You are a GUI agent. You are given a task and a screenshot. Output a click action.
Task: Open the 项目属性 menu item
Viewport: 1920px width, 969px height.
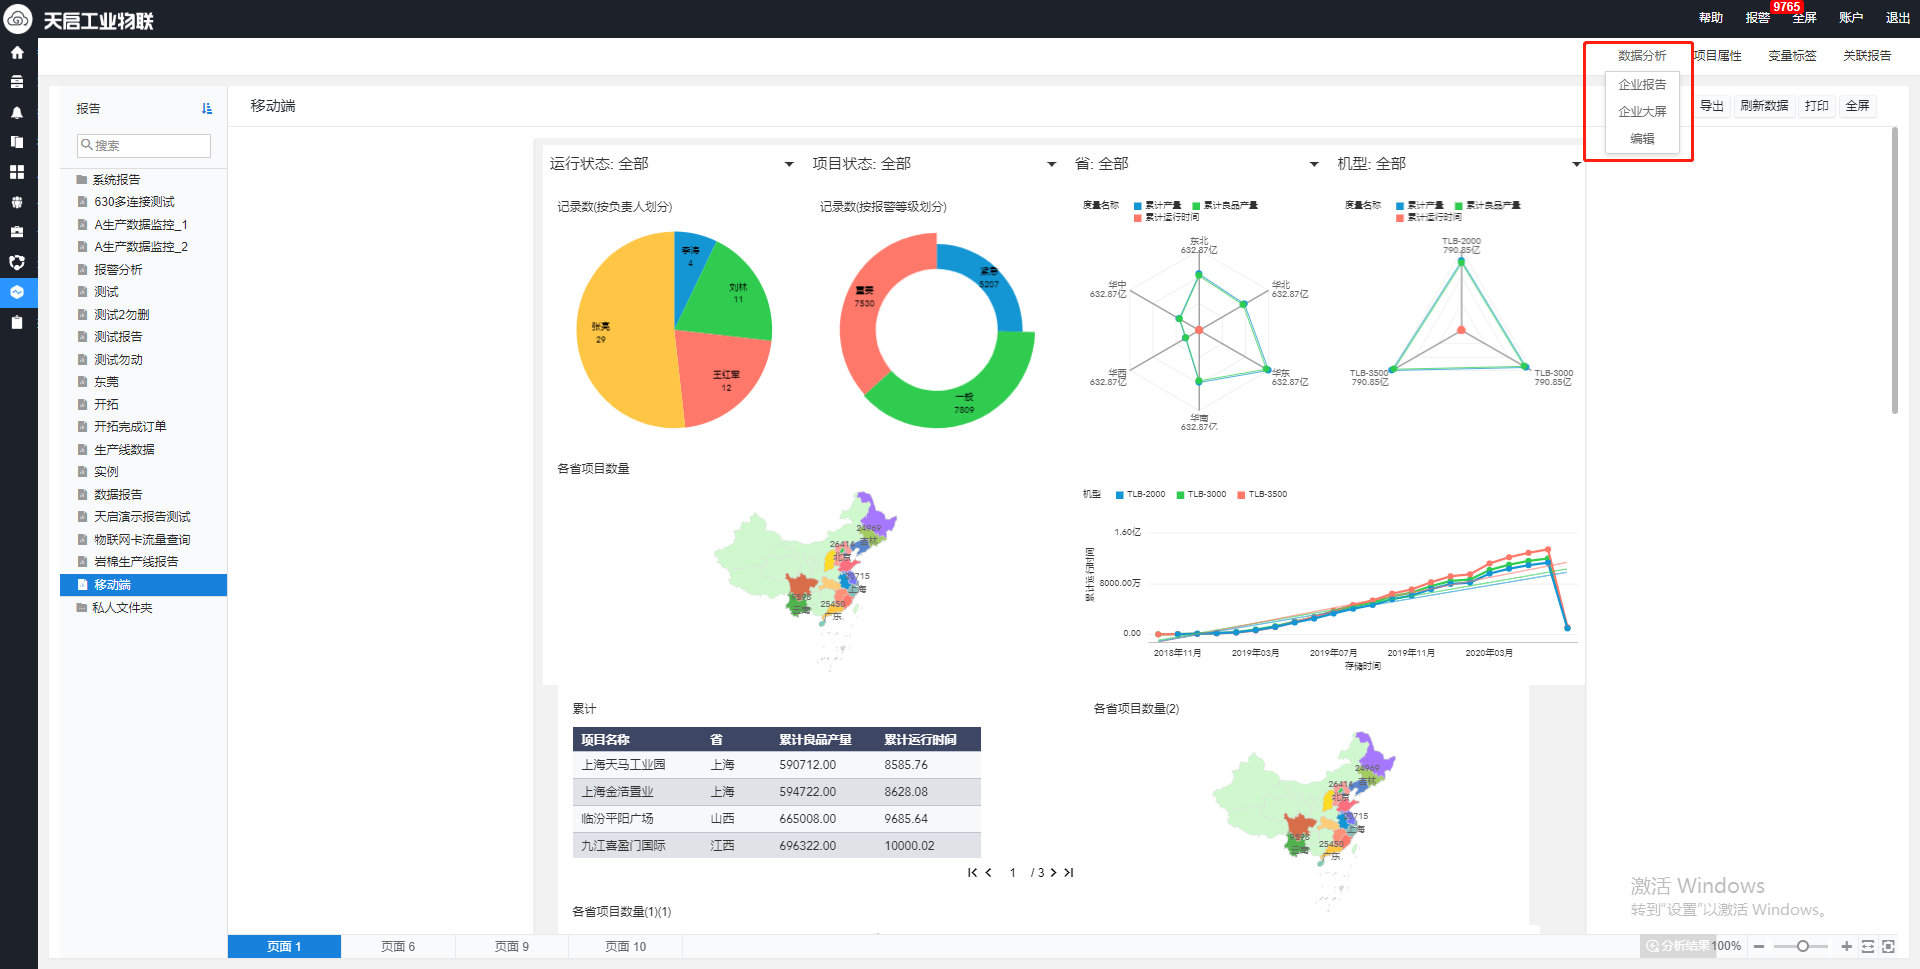1717,56
